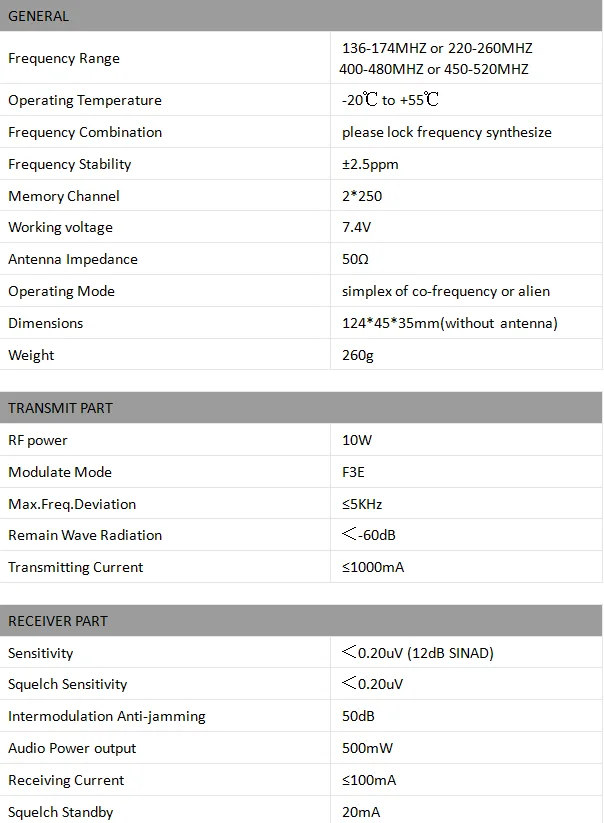Viewport: 604px width, 823px height.
Task: Click the Working voltage 7.4V value
Action: 356,227
